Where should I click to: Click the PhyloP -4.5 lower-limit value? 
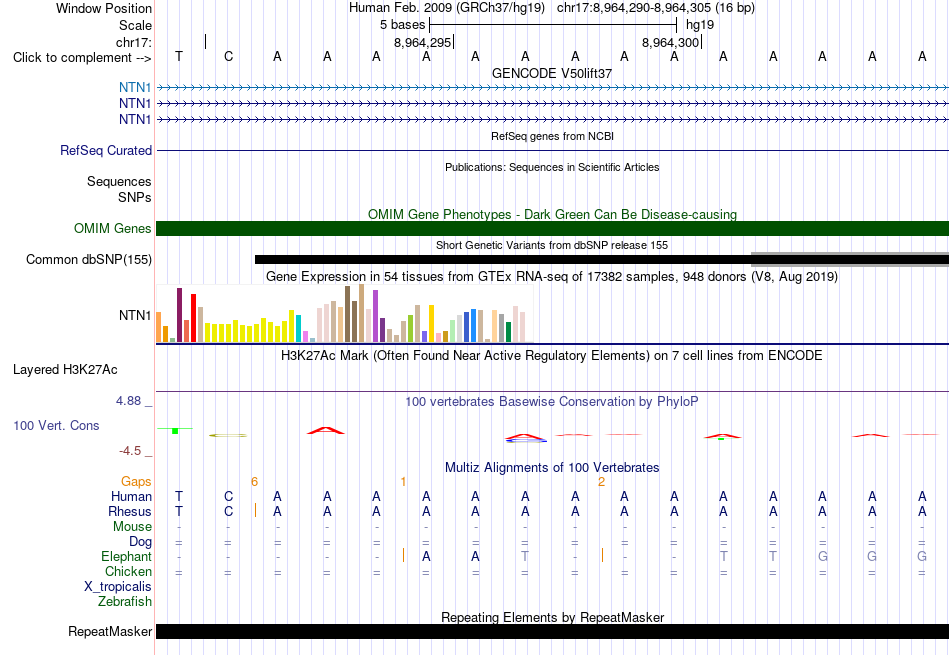[x=130, y=451]
